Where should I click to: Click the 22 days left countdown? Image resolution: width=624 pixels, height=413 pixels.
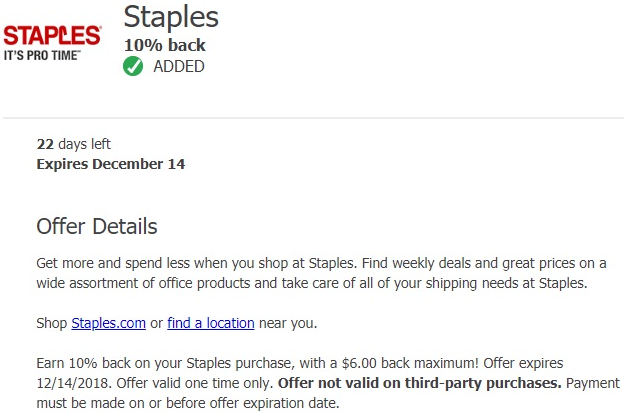pyautogui.click(x=74, y=144)
